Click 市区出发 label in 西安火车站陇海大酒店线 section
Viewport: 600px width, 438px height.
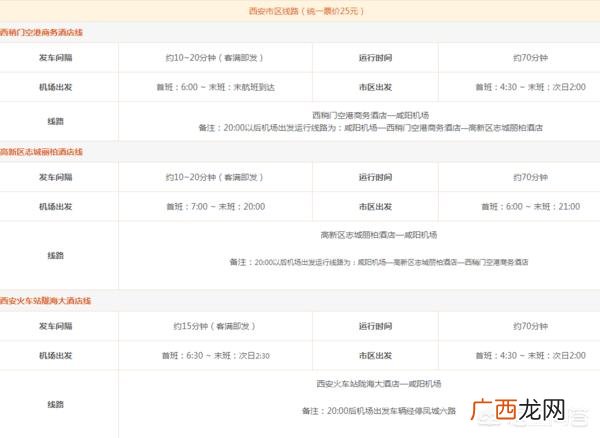pos(375,355)
